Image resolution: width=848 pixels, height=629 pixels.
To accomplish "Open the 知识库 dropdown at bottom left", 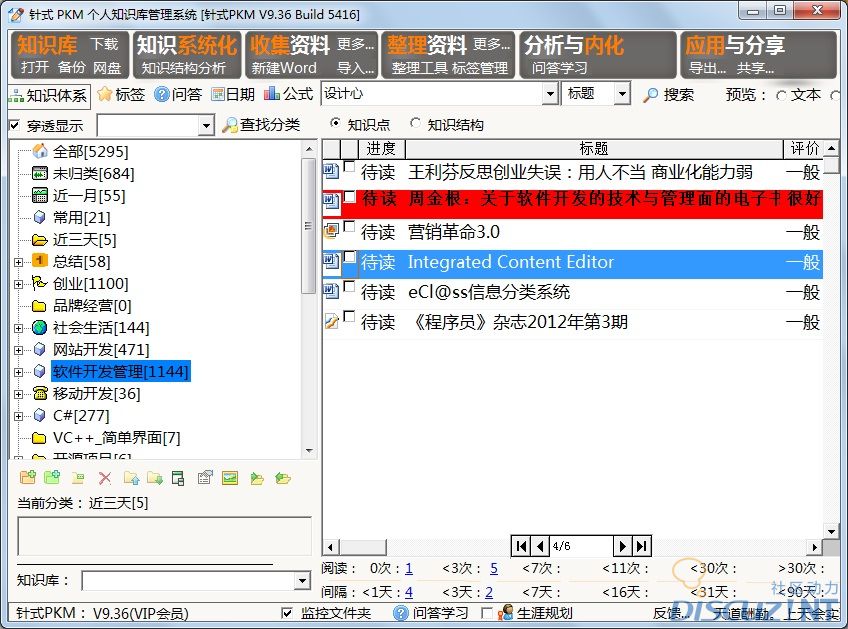I will (302, 582).
